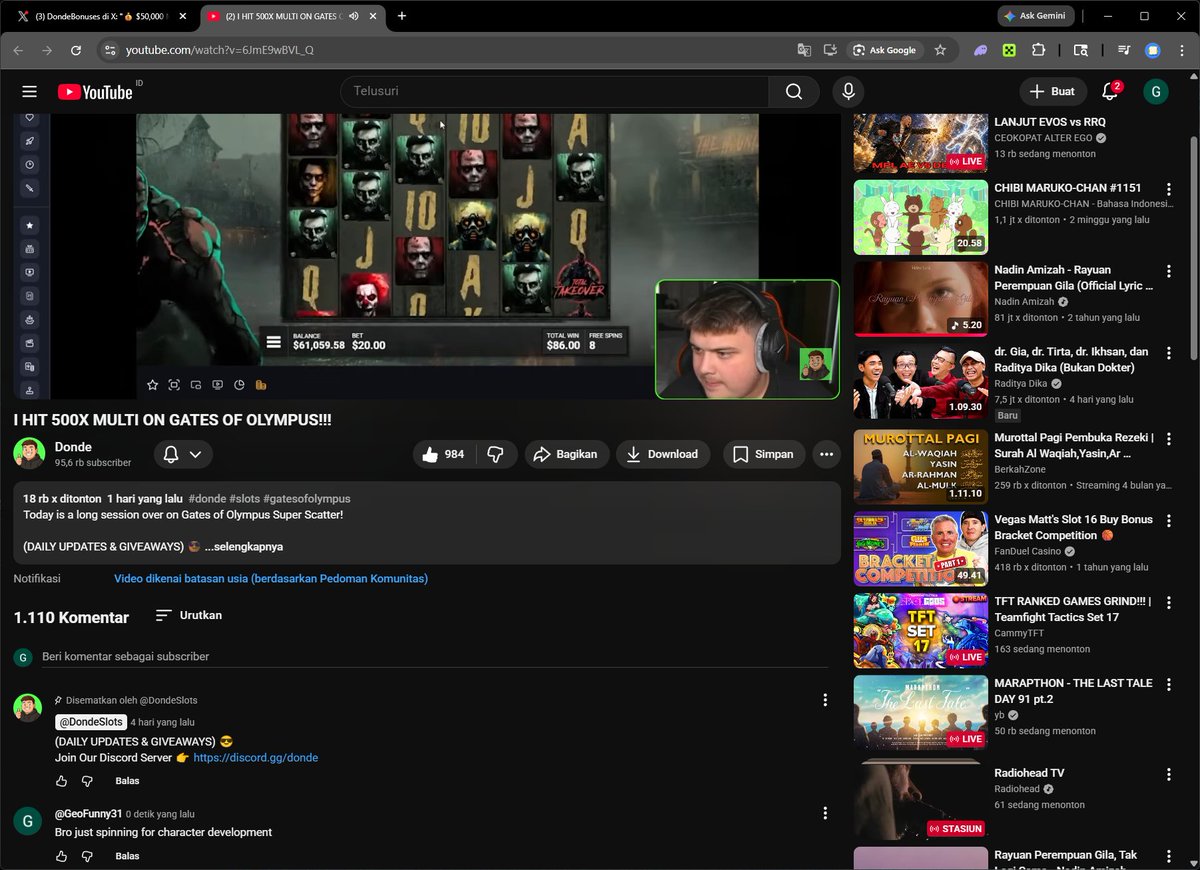The height and width of the screenshot is (870, 1200).
Task: Open the TFT RANKED GAMES GRIND title
Action: [x=1072, y=609]
